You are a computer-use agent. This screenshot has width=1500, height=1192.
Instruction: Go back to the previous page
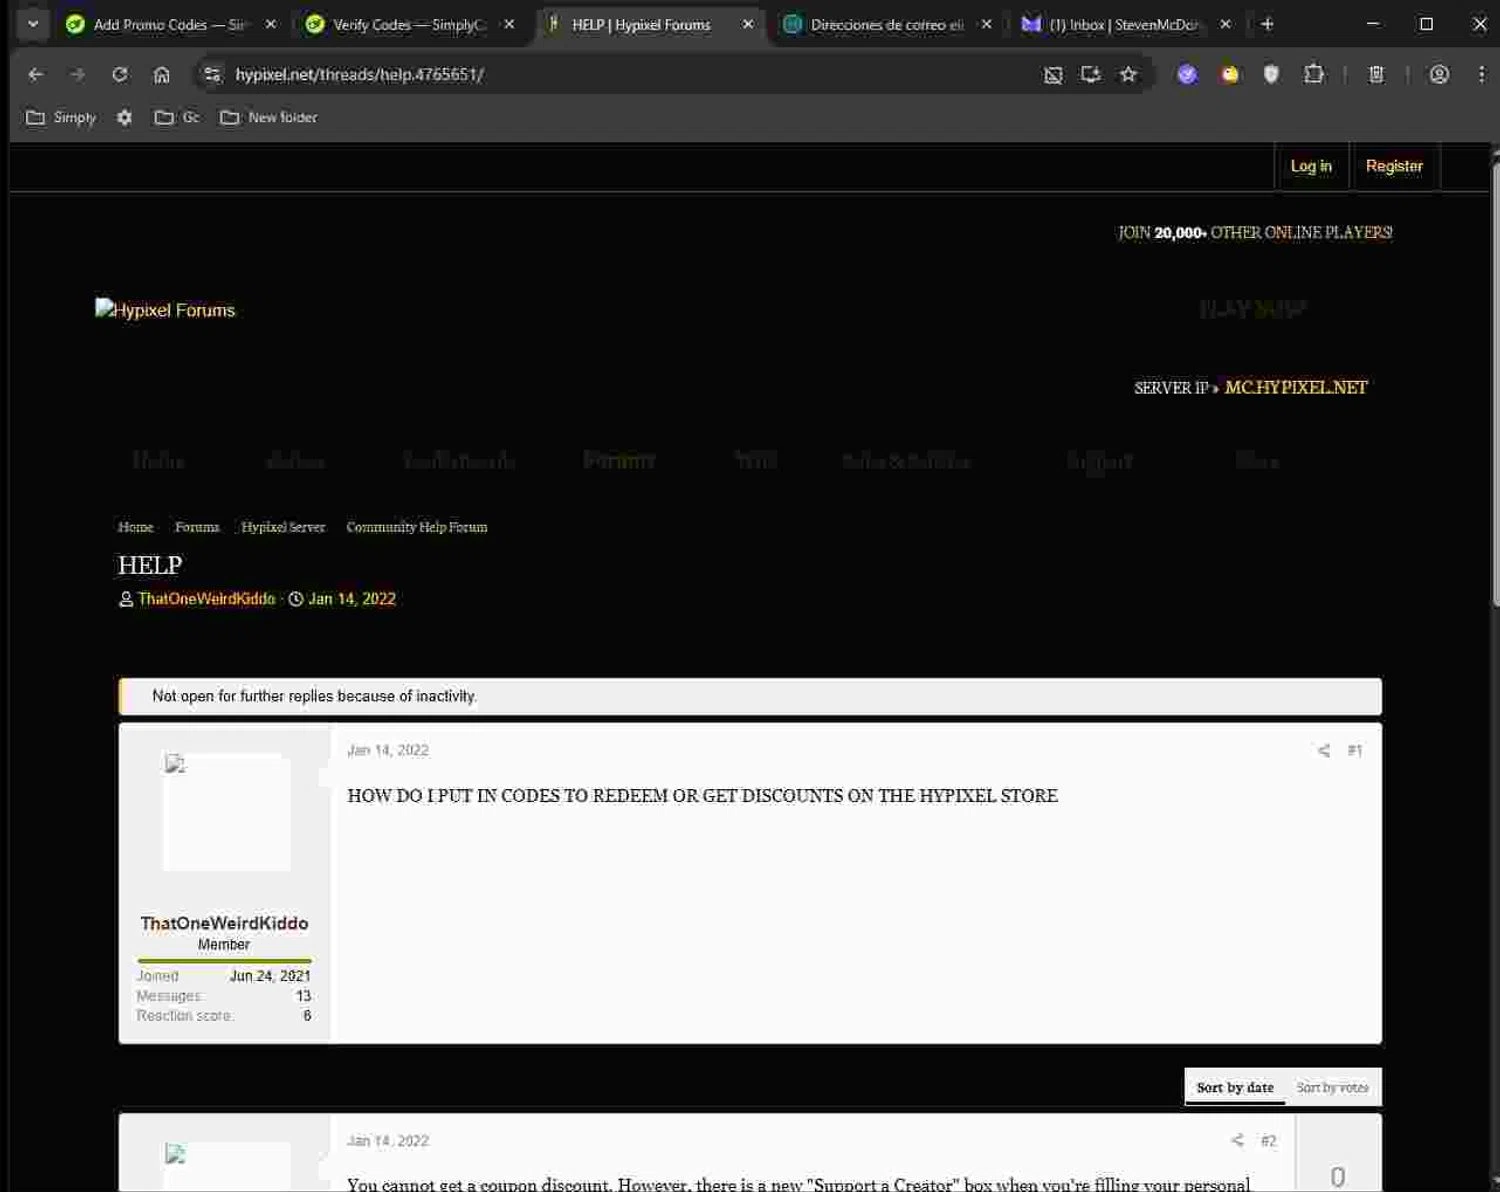click(x=36, y=74)
